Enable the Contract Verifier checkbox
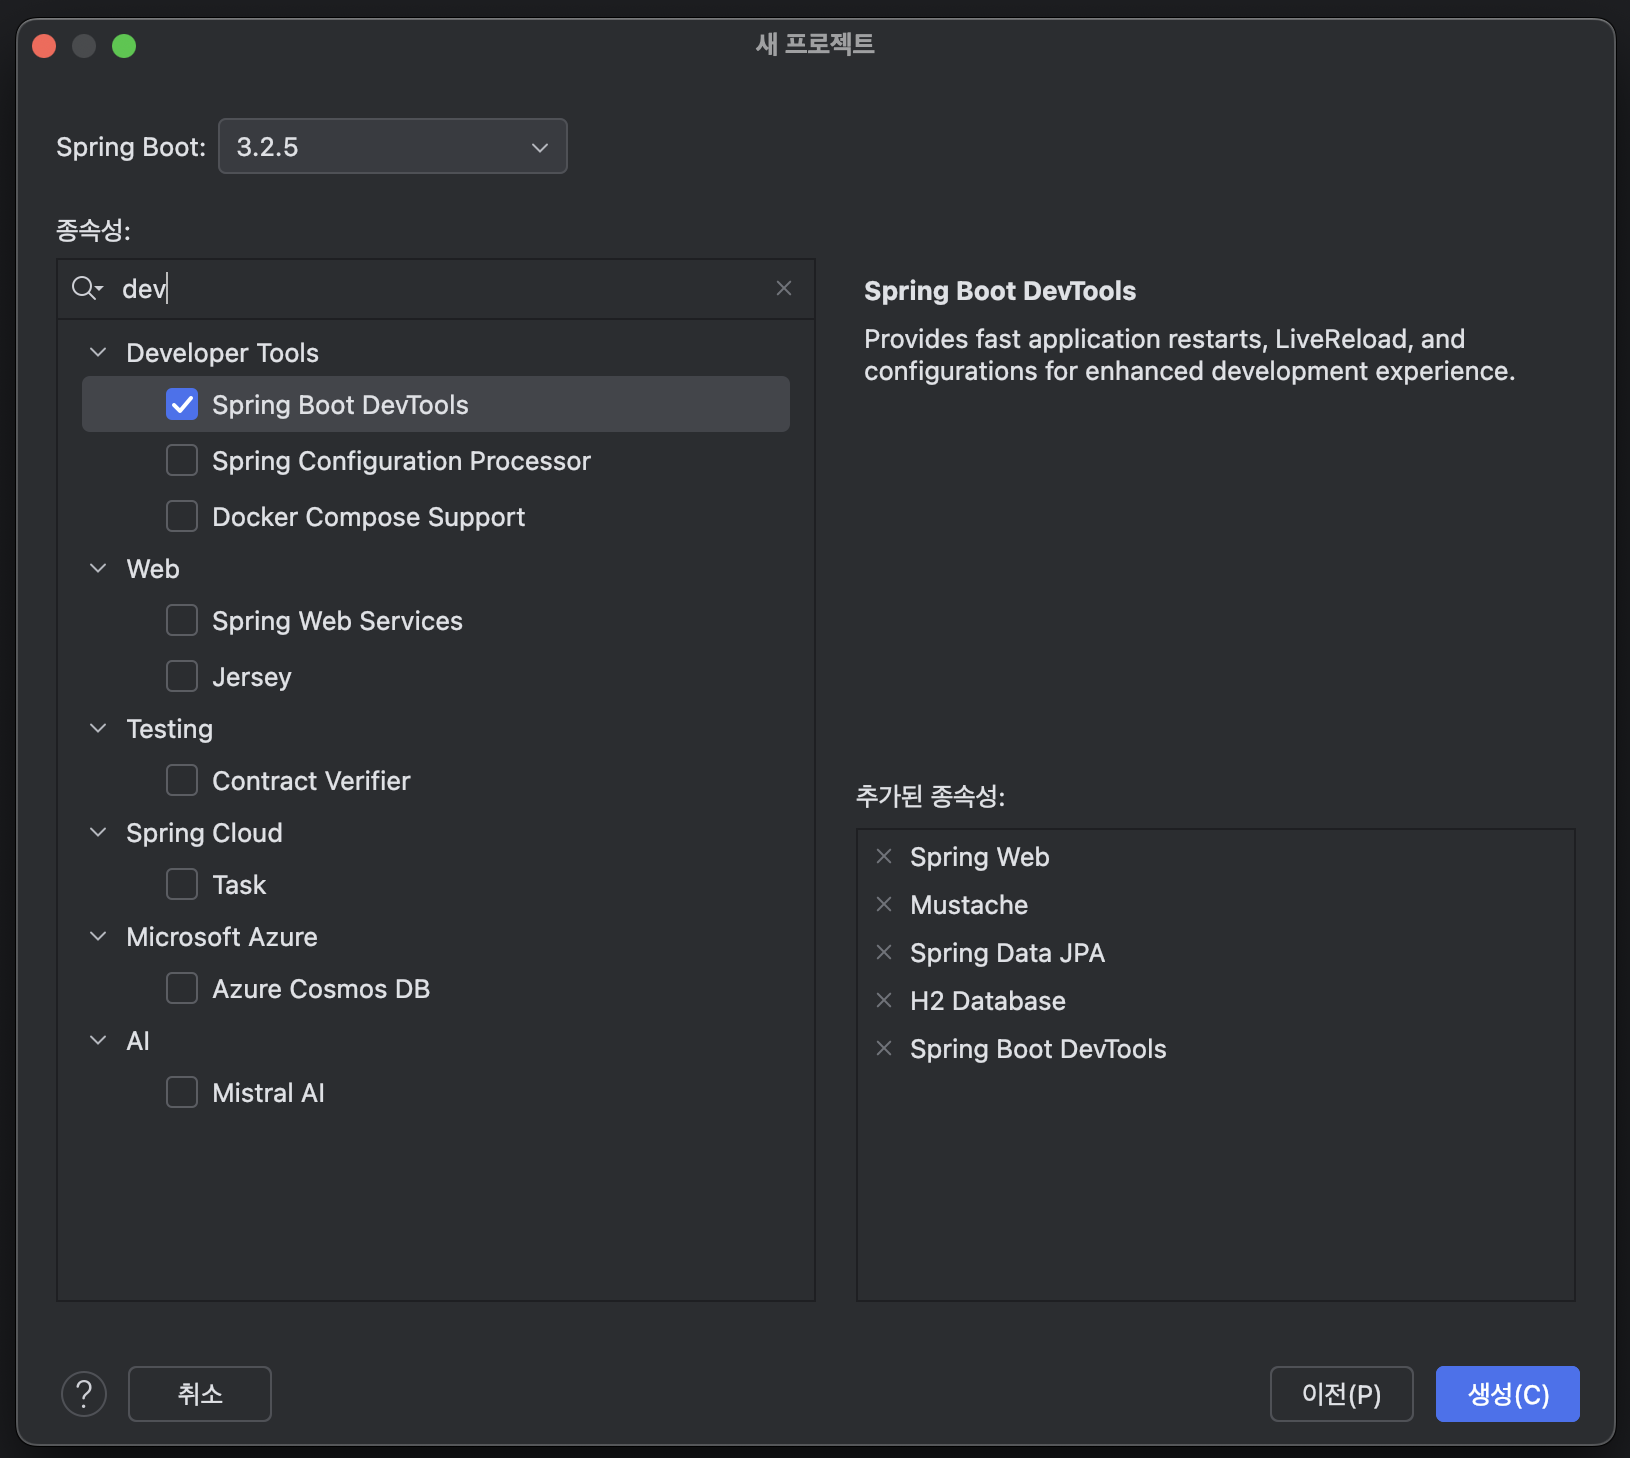 182,780
